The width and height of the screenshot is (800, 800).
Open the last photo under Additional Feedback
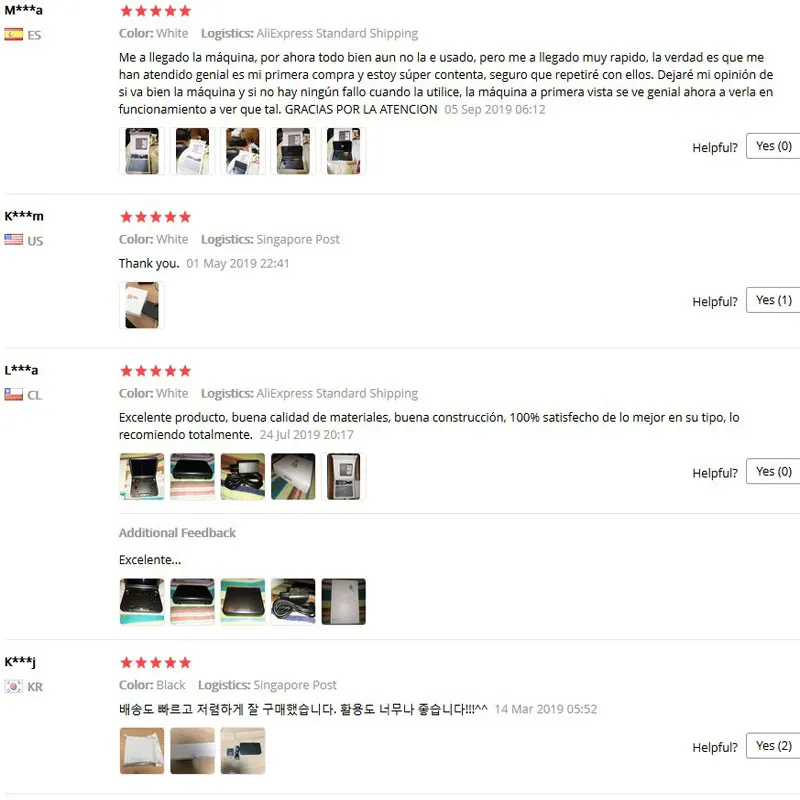click(343, 602)
